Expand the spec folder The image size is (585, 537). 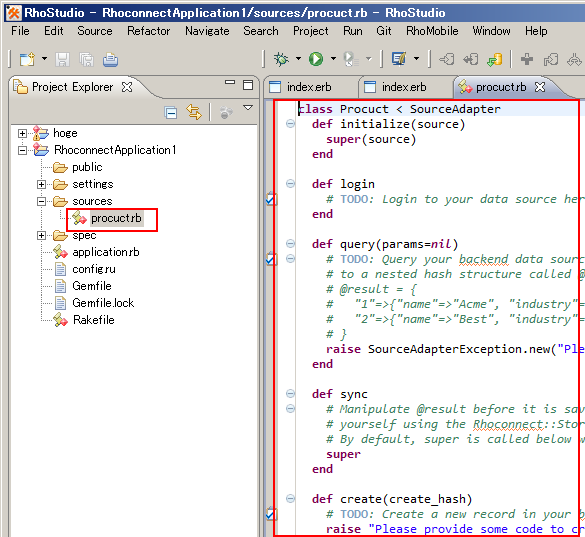coord(41,235)
